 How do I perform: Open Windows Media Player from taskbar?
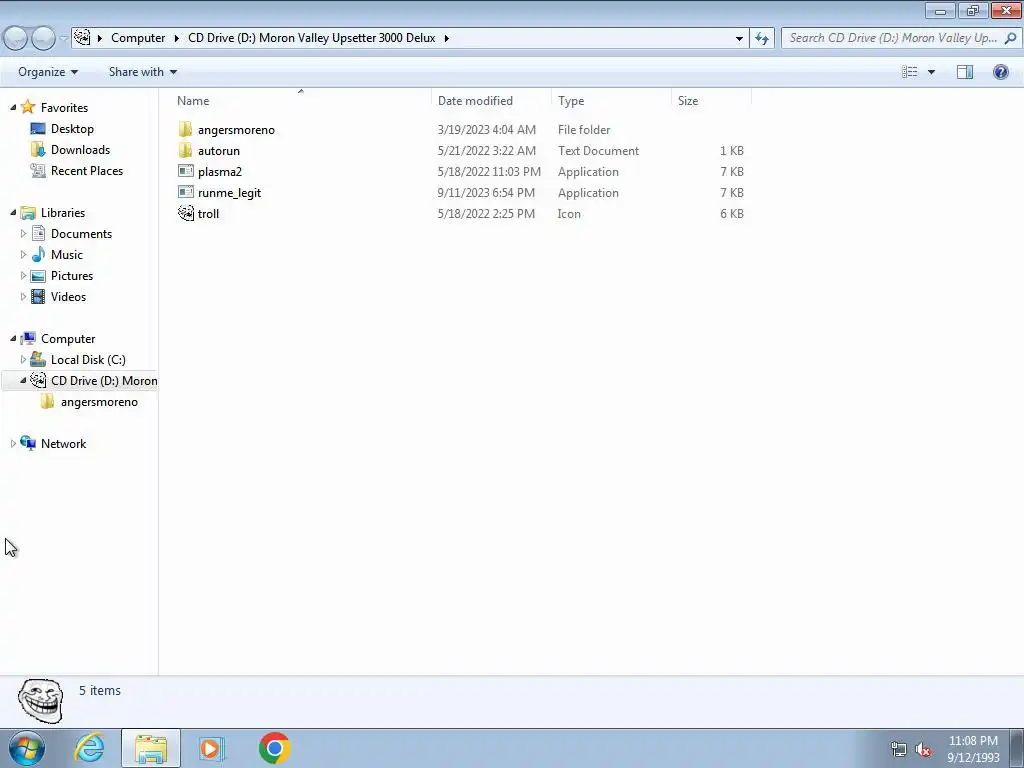click(x=212, y=748)
